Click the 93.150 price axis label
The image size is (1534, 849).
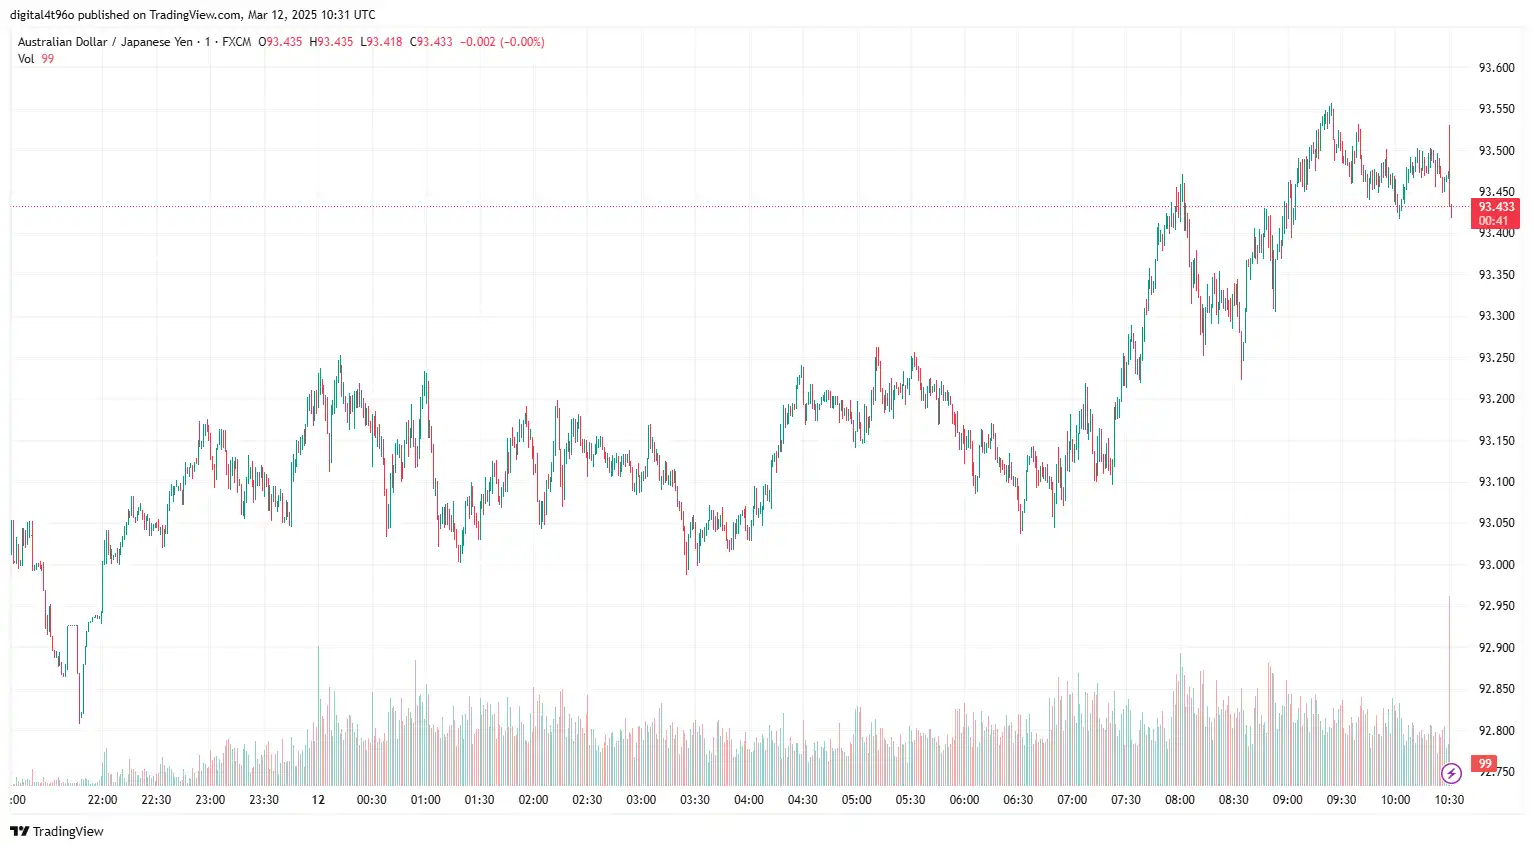coord(1496,441)
